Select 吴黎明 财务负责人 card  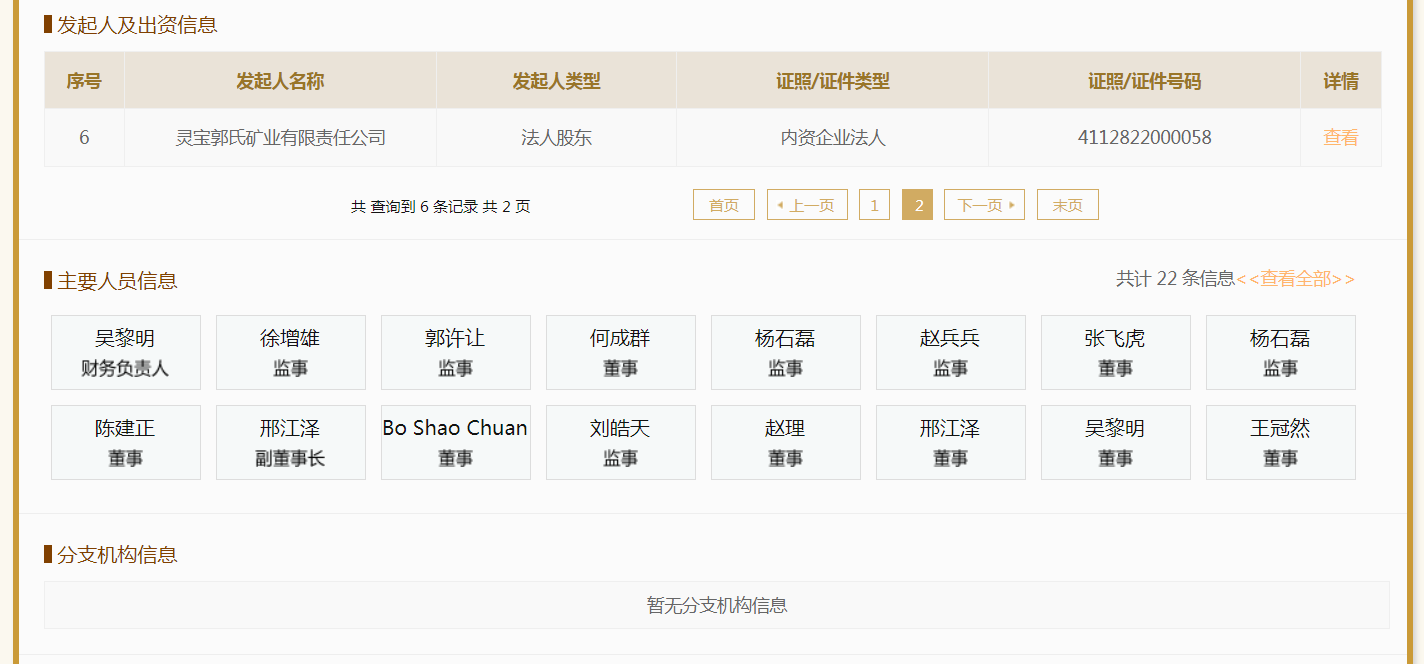coord(126,352)
